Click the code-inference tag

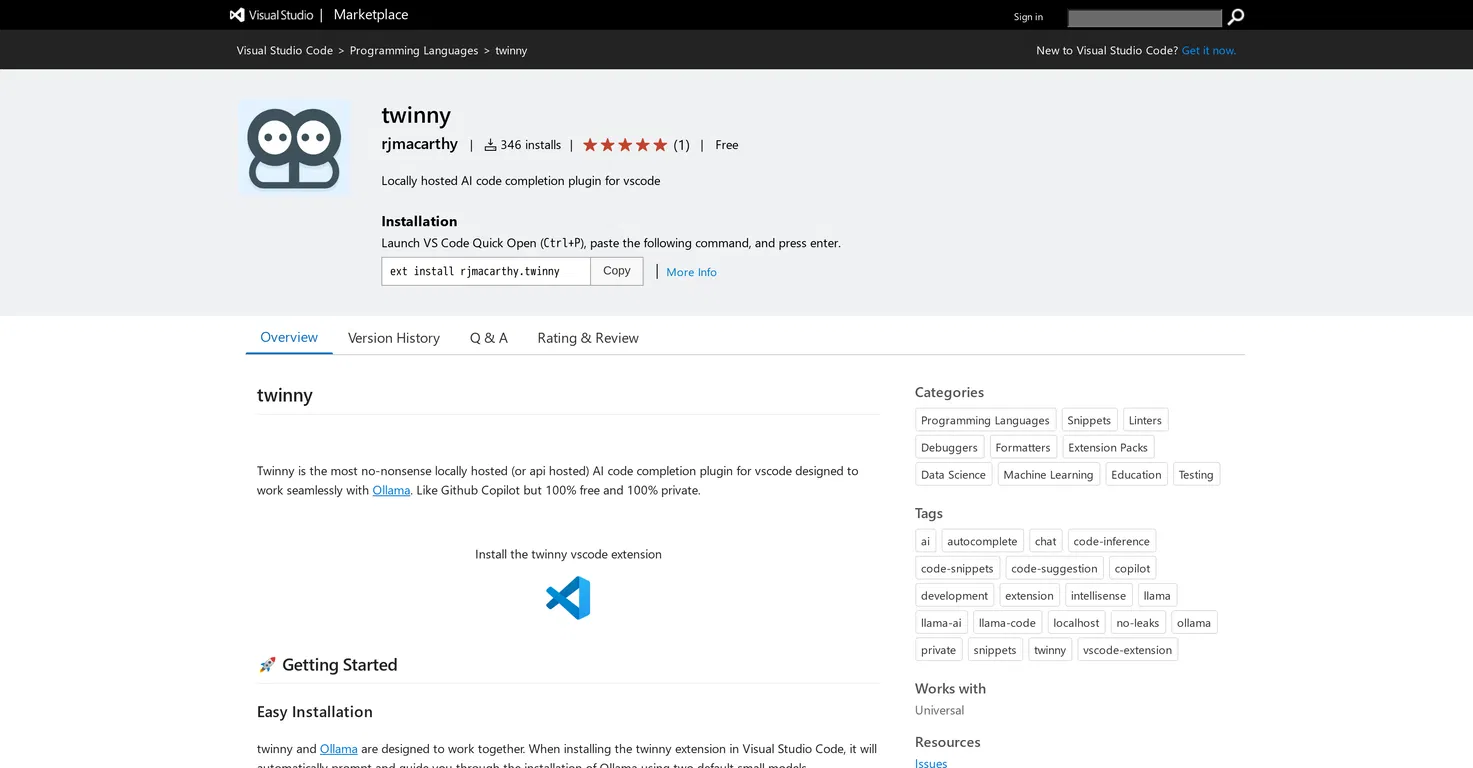(x=1112, y=541)
